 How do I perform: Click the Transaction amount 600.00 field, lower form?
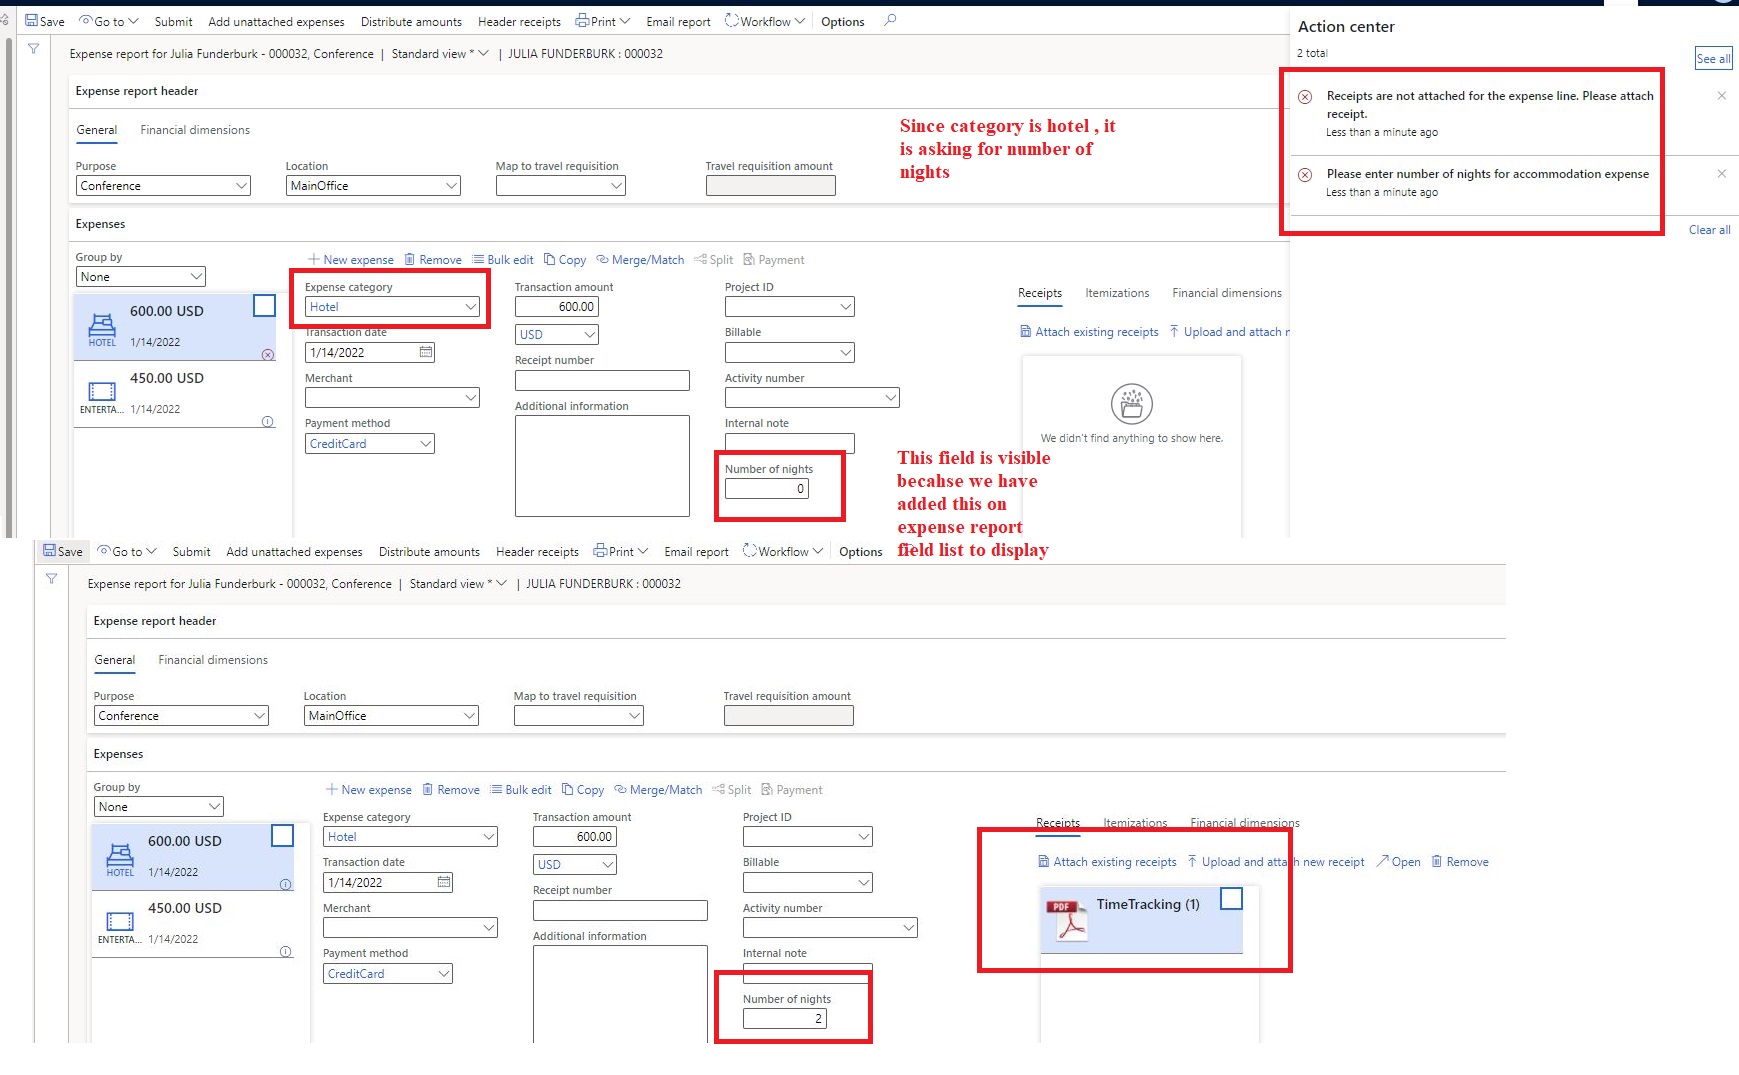575,837
